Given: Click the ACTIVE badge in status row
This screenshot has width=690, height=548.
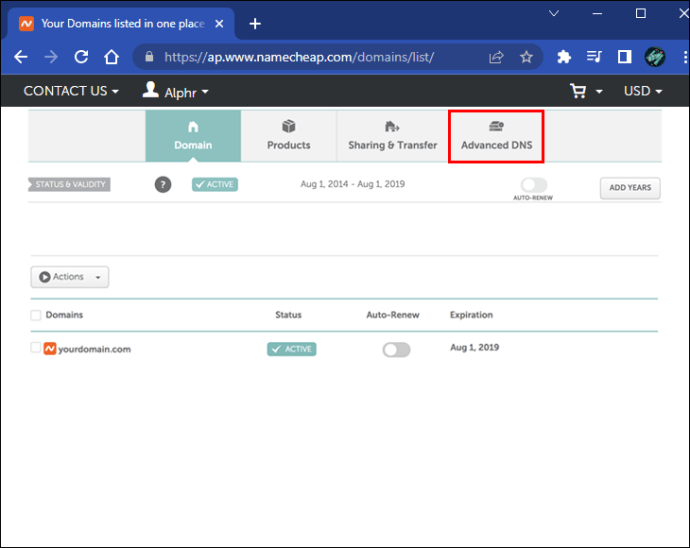Looking at the screenshot, I should point(215,184).
